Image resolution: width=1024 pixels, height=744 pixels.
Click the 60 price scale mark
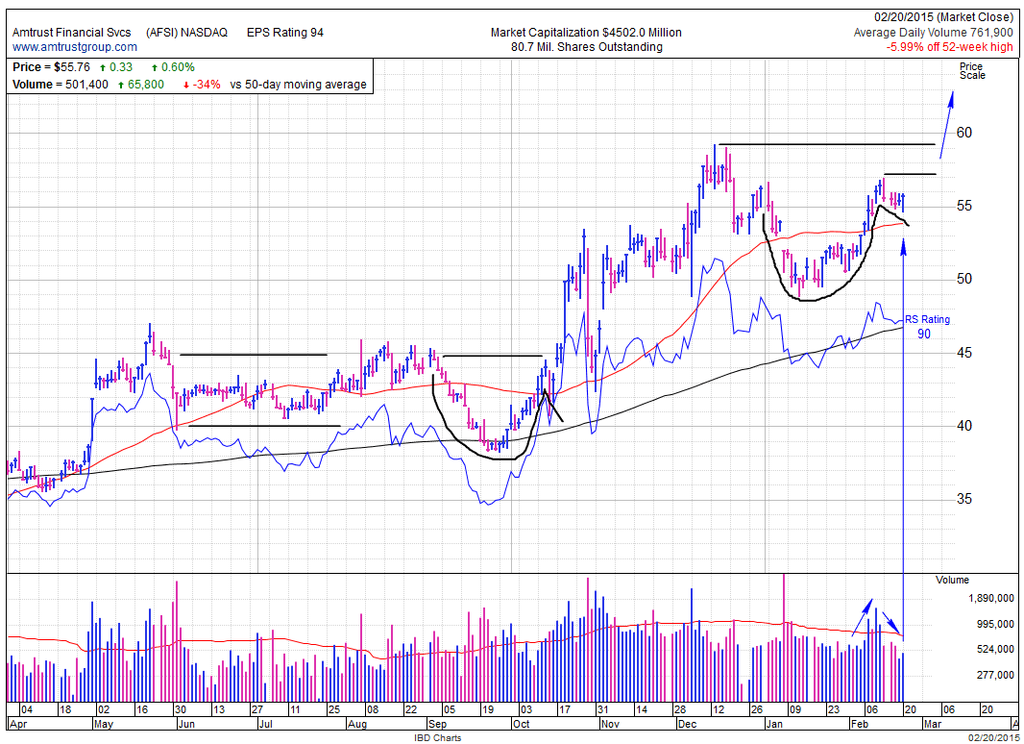964,133
